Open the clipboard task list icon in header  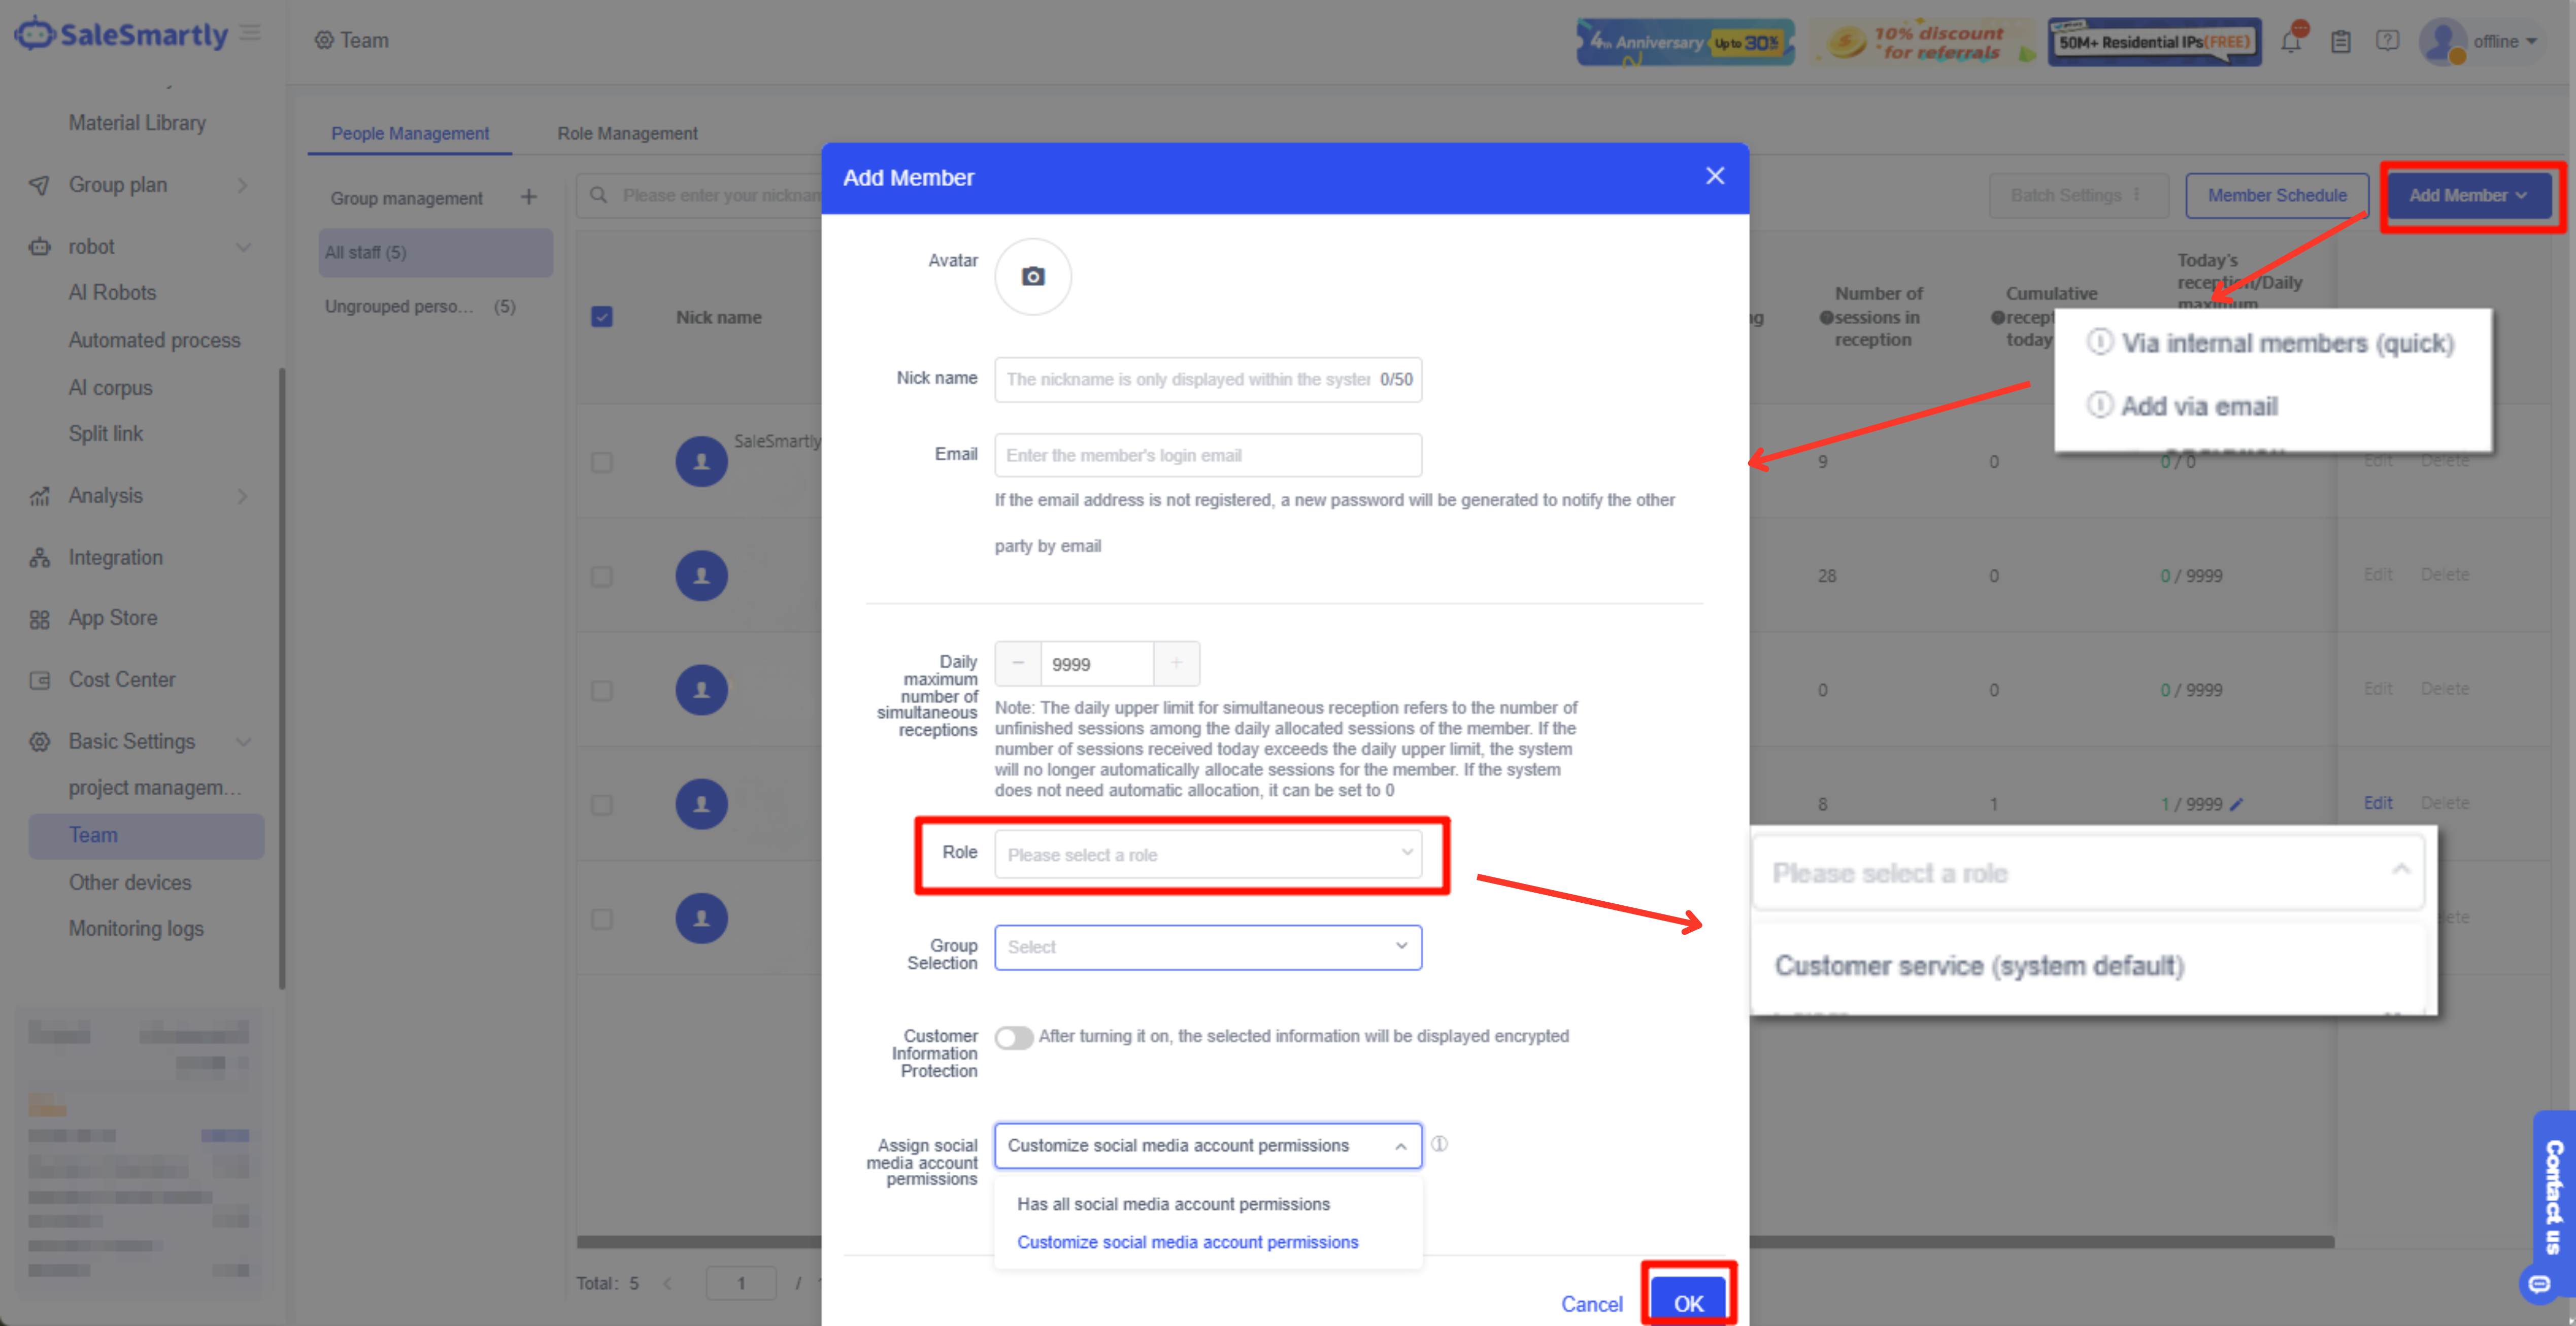coord(2340,41)
